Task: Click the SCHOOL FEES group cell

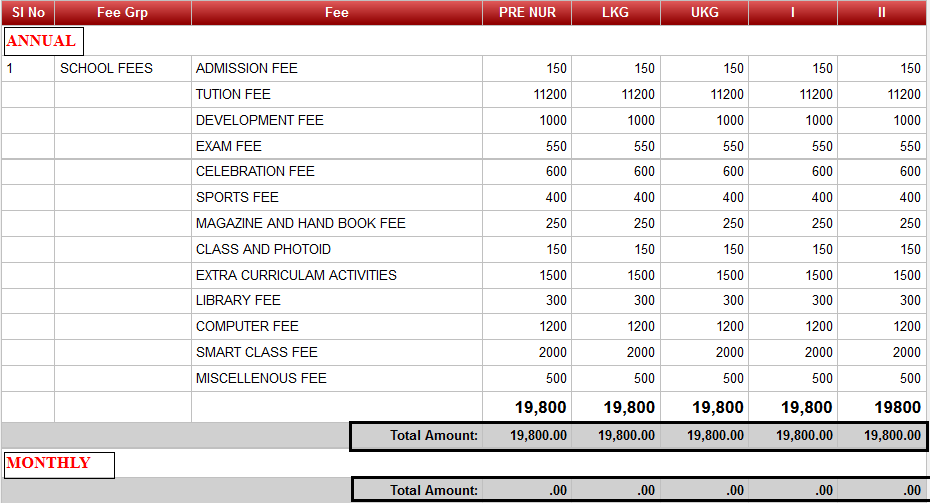Action: click(106, 69)
